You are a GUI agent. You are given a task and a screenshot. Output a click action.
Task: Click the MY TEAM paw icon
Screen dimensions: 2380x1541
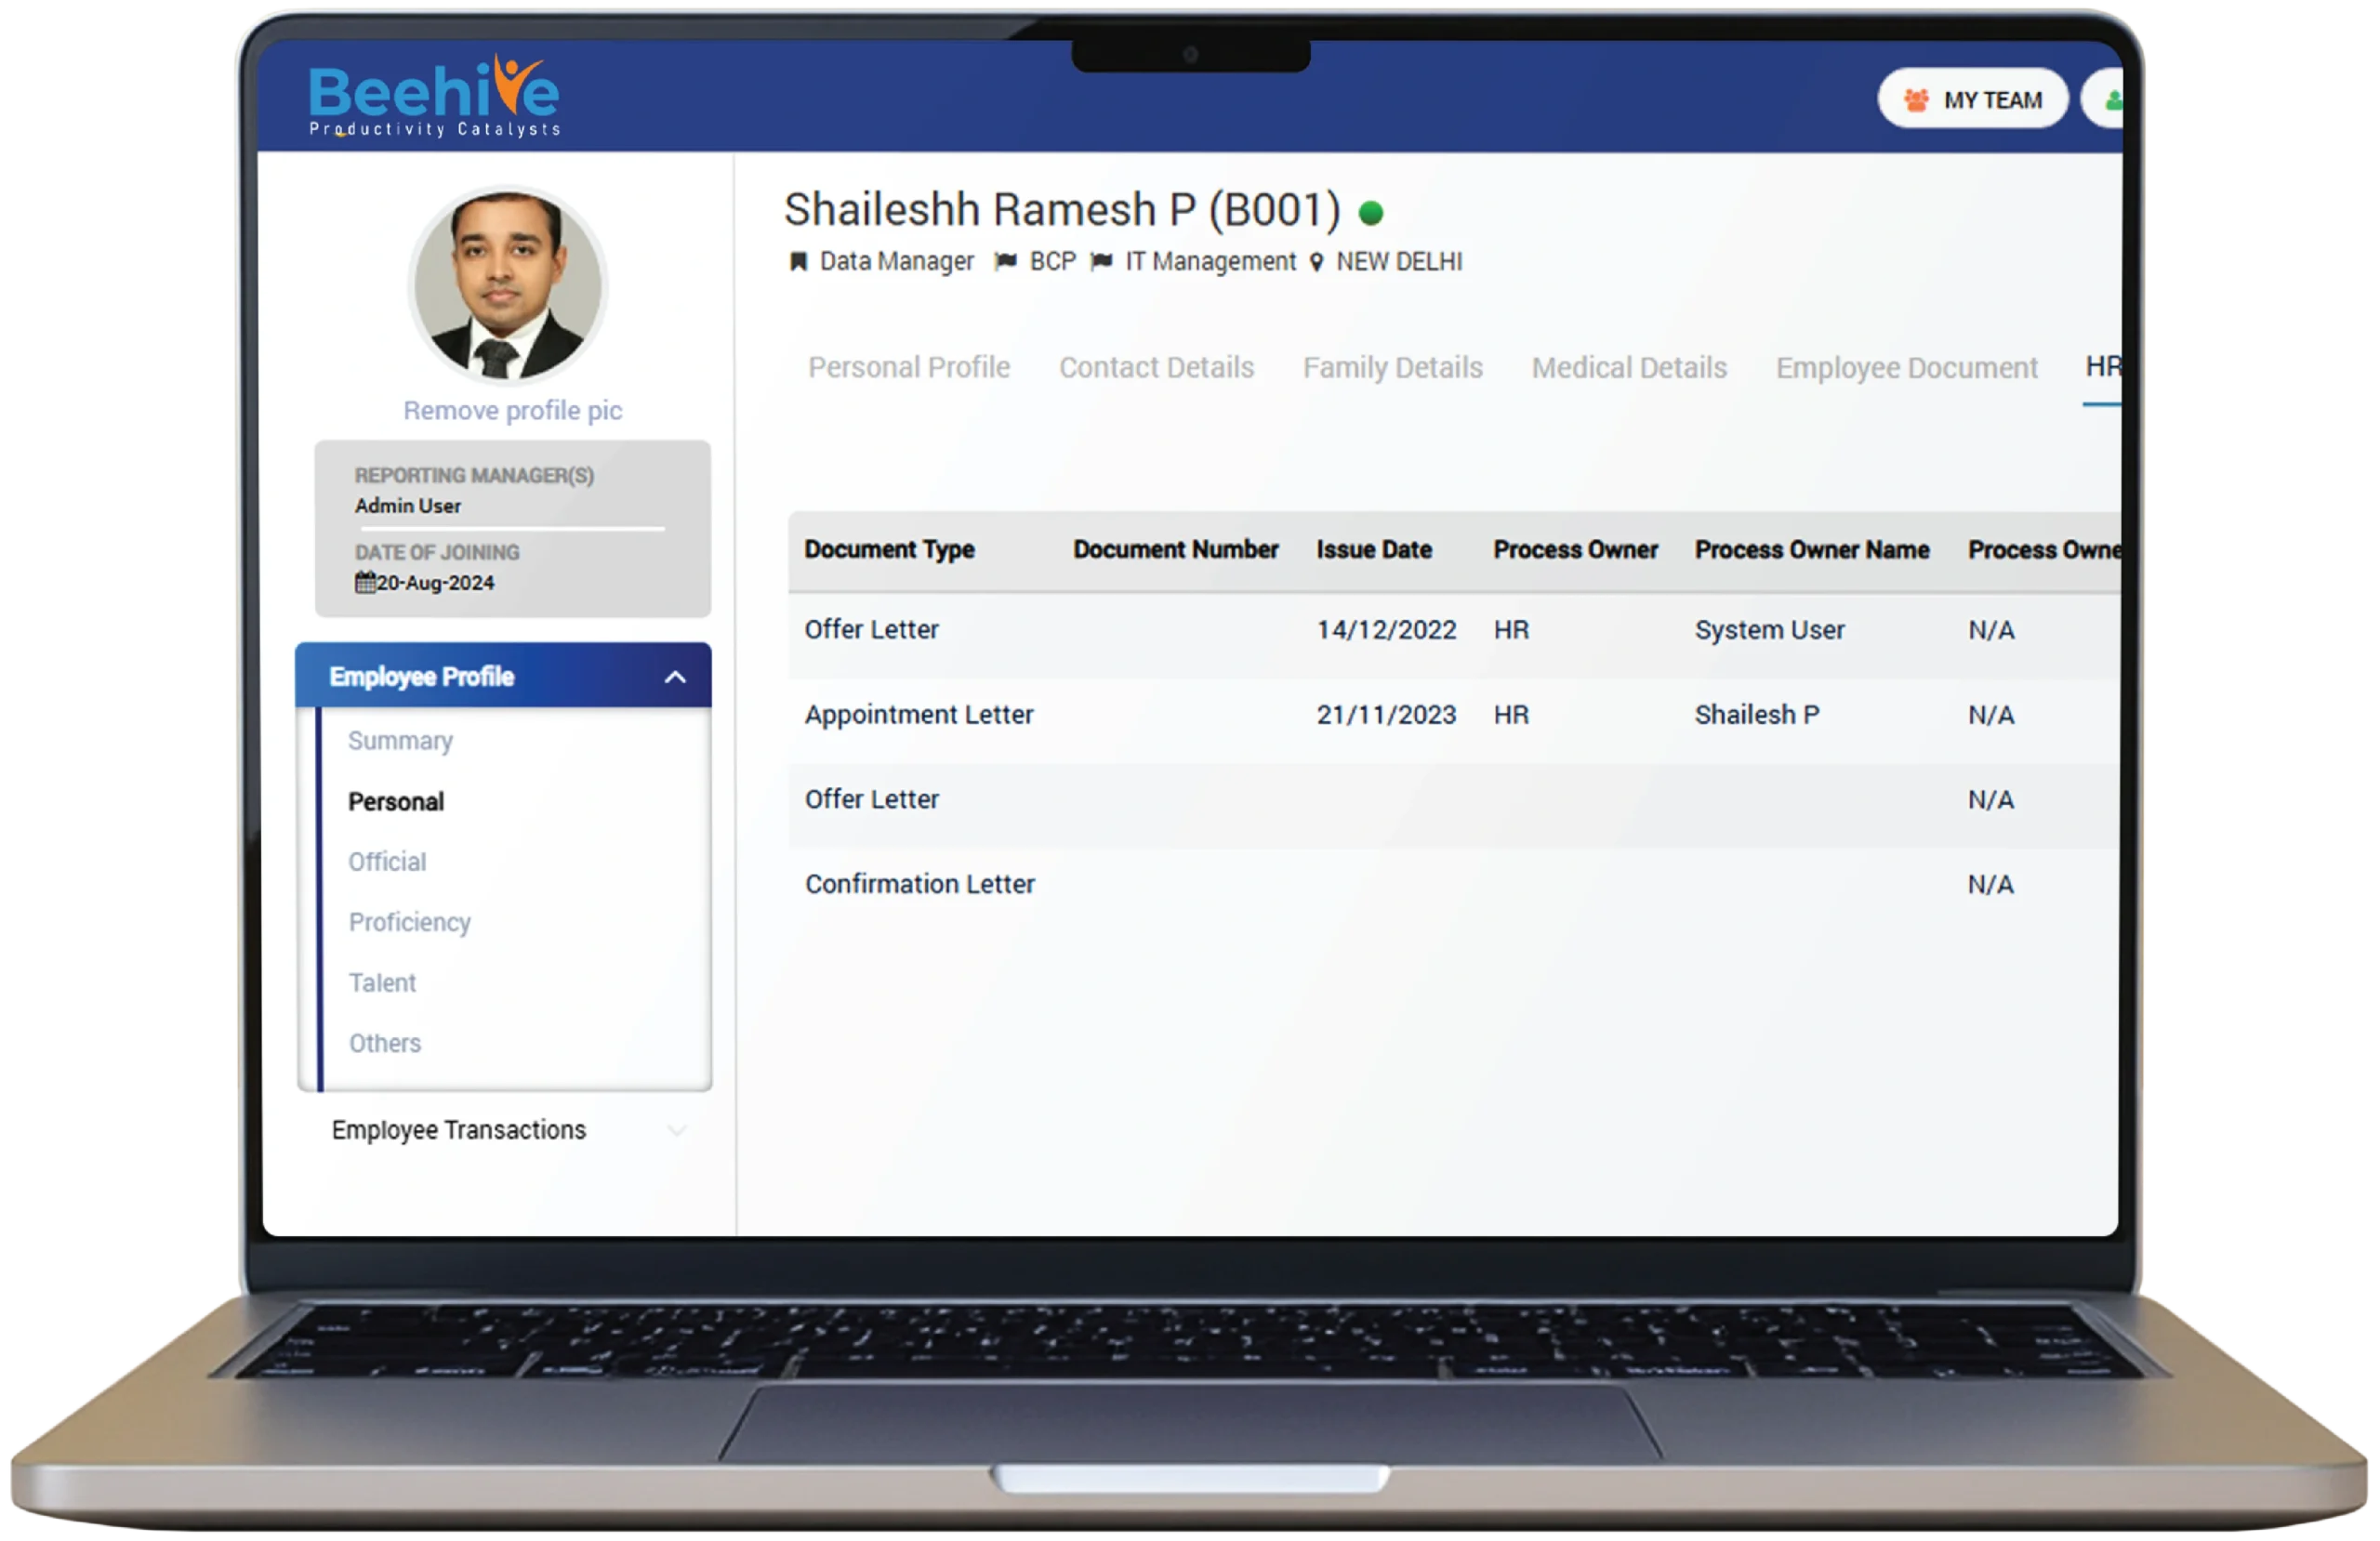tap(1916, 100)
